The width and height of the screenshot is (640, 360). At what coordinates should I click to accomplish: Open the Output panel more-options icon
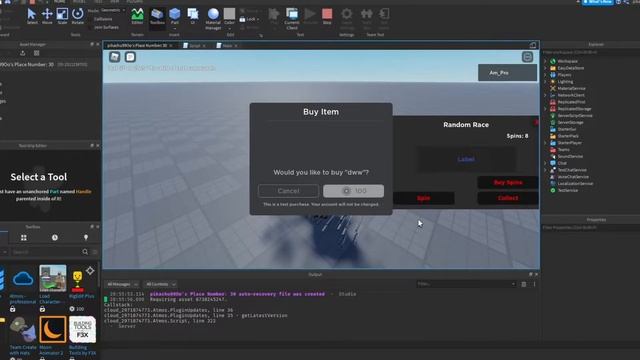point(534,284)
